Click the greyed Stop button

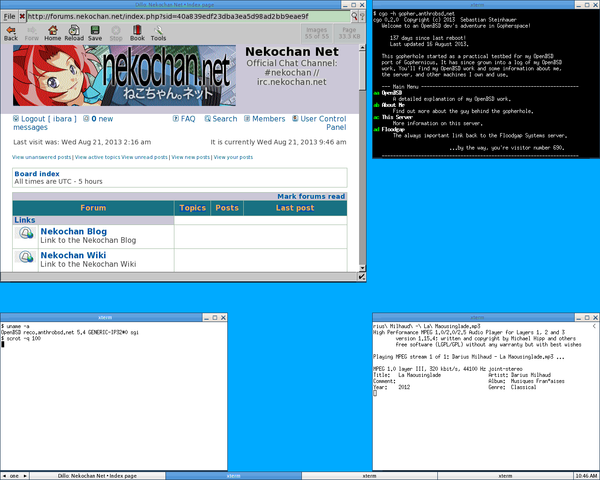click(116, 33)
